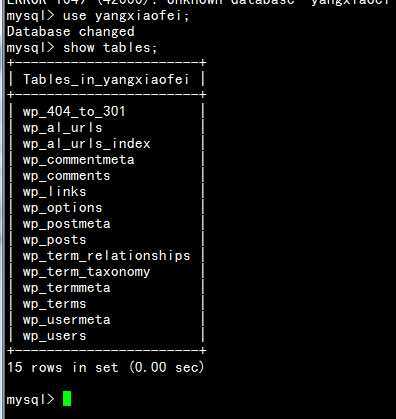
Task: Click the green cursor at the mysql prompt
Action: 67,399
